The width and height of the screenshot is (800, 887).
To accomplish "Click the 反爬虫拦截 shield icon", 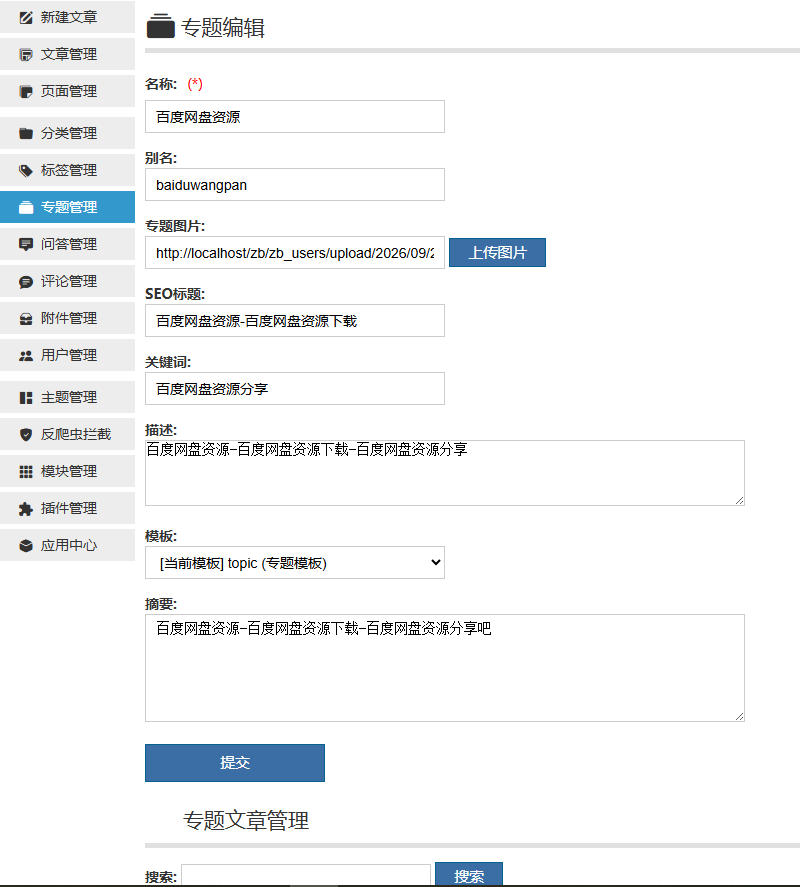I will 26,434.
